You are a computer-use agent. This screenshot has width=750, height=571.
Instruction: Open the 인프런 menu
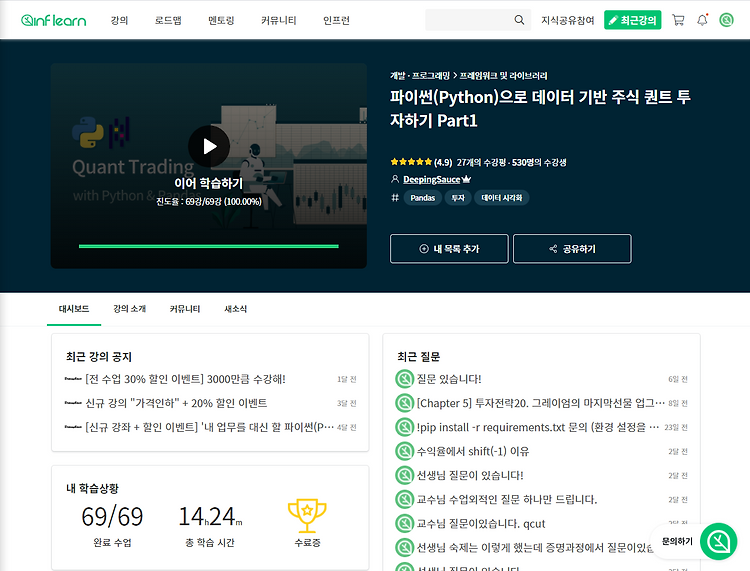click(336, 20)
